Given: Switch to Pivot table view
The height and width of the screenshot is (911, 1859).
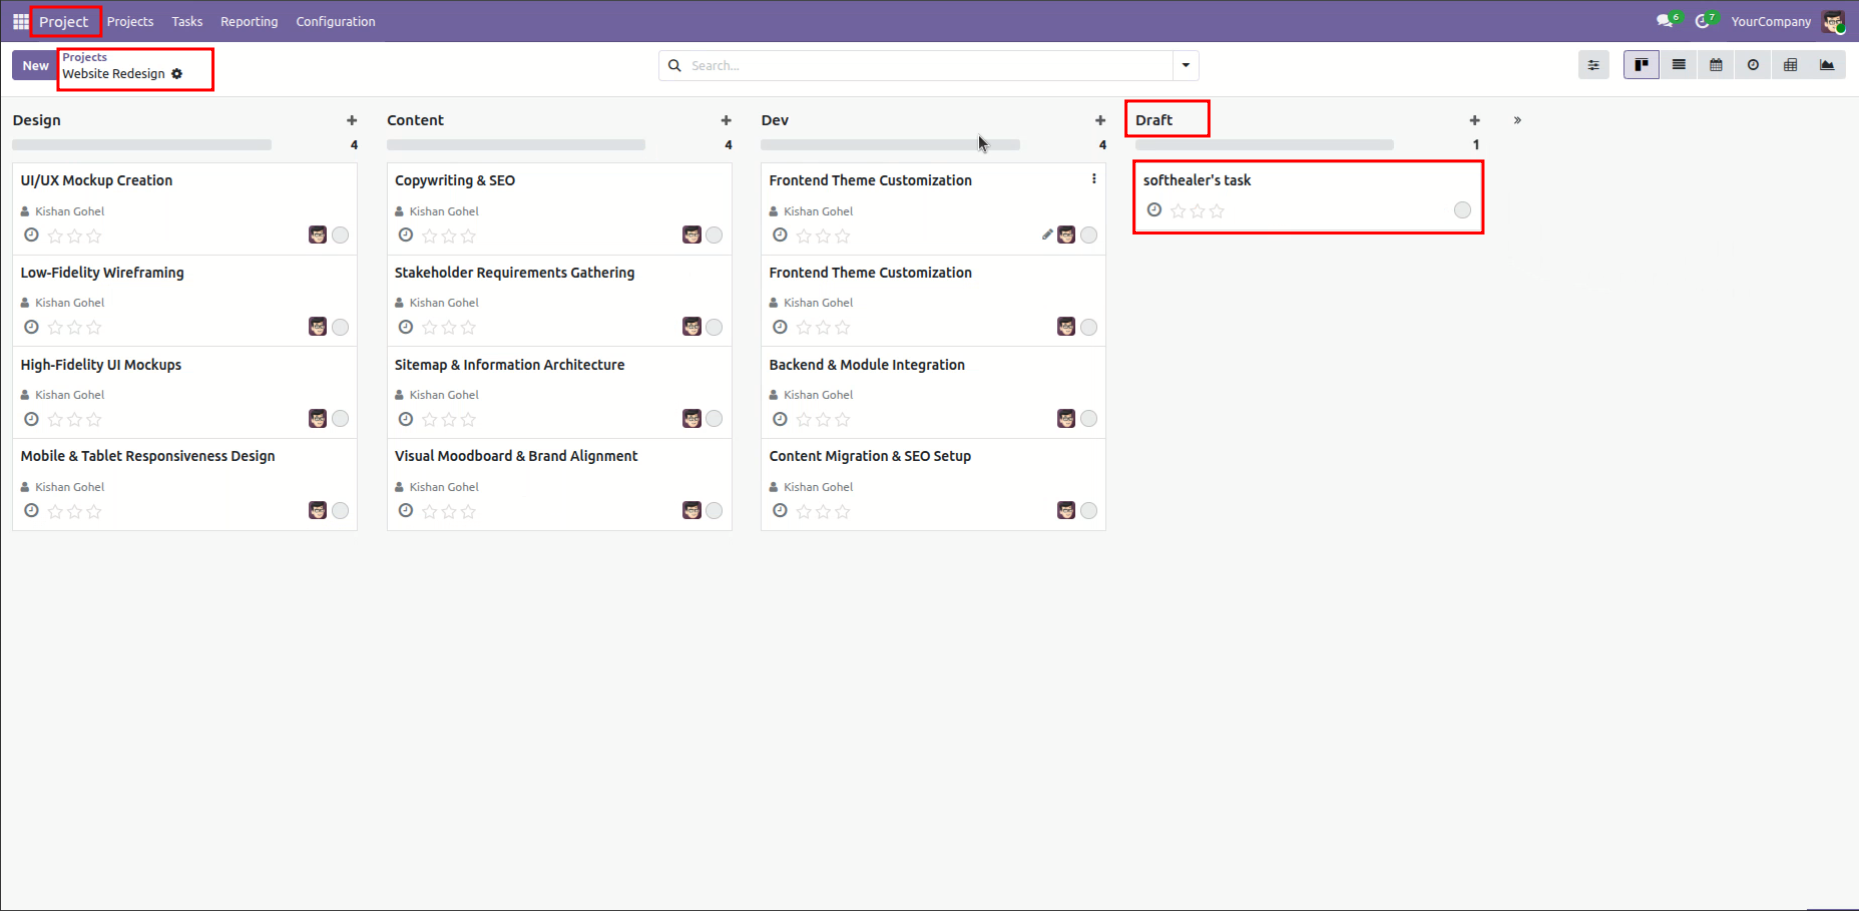Looking at the screenshot, I should click(x=1790, y=65).
